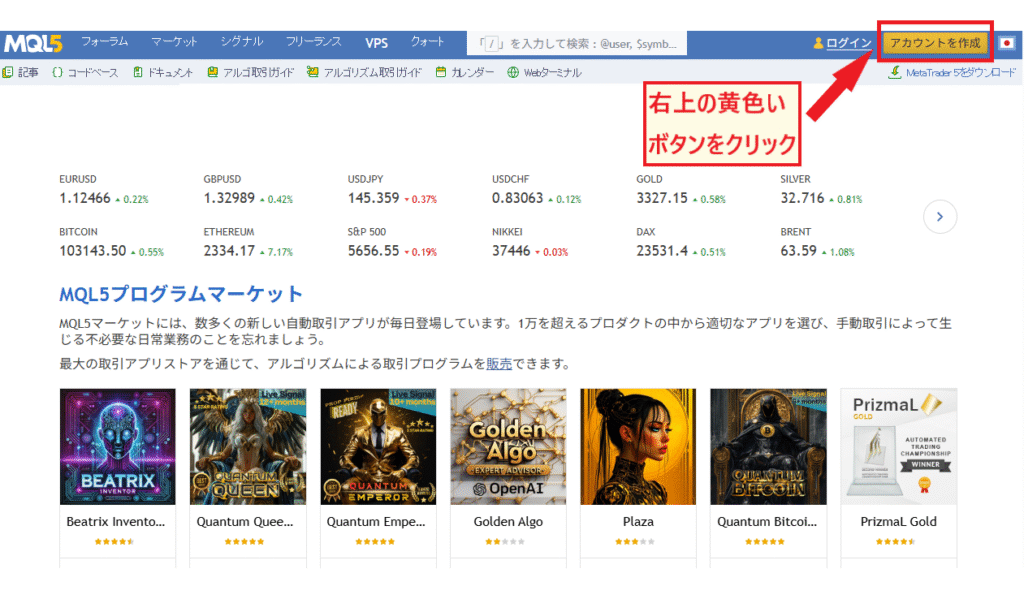The image size is (1024, 599).
Task: Open the アルゴリズム取引ガイド icon link
Action: [364, 73]
